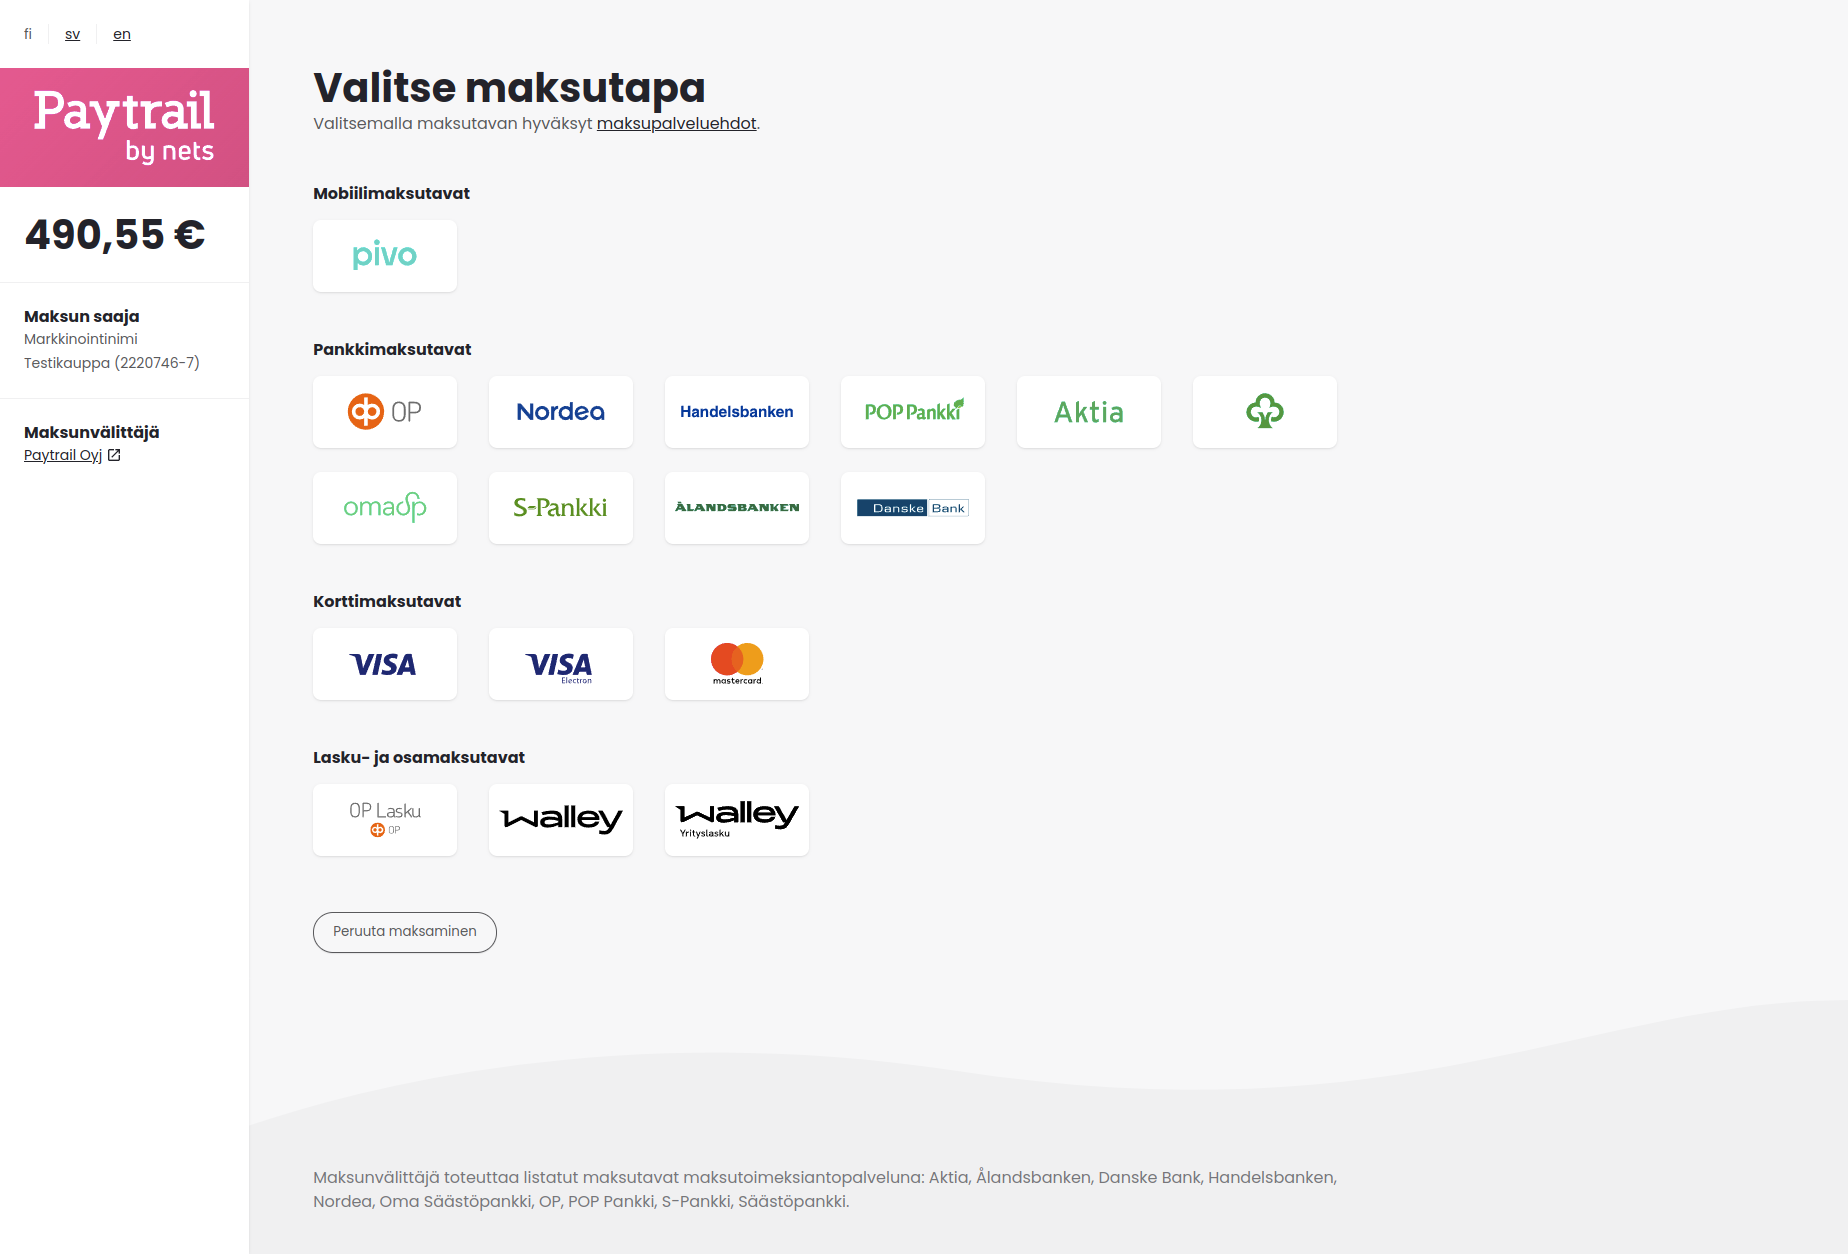
Task: Pay with Mastercard
Action: coord(737,664)
